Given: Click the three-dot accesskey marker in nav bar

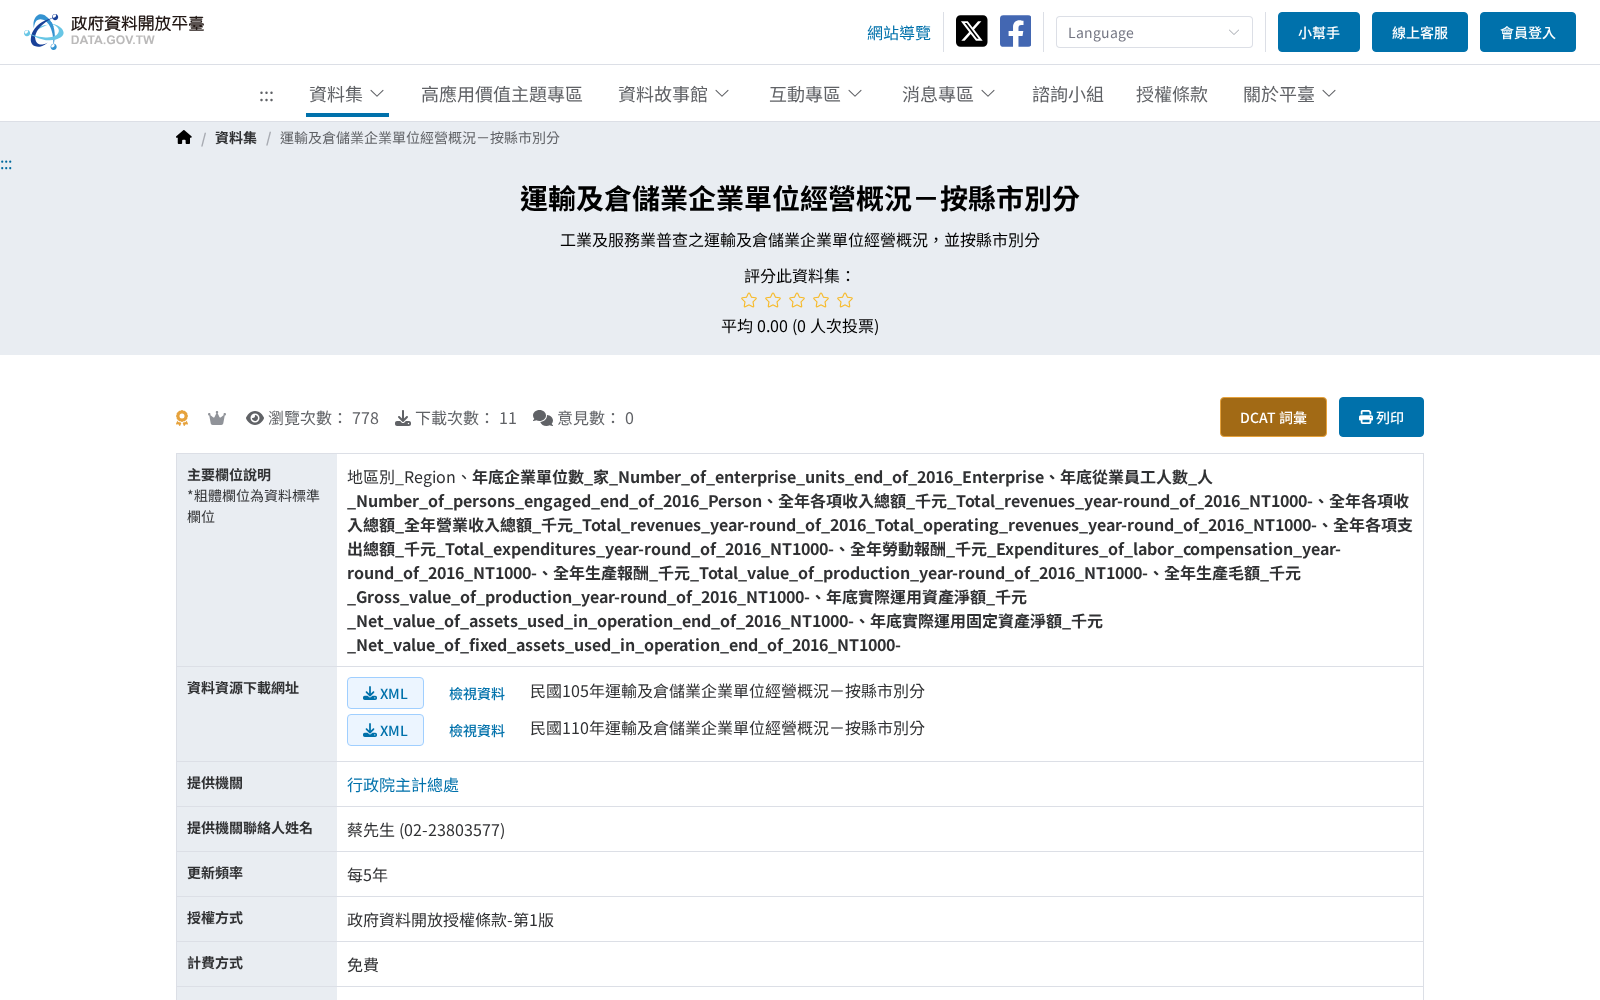Looking at the screenshot, I should click(266, 96).
